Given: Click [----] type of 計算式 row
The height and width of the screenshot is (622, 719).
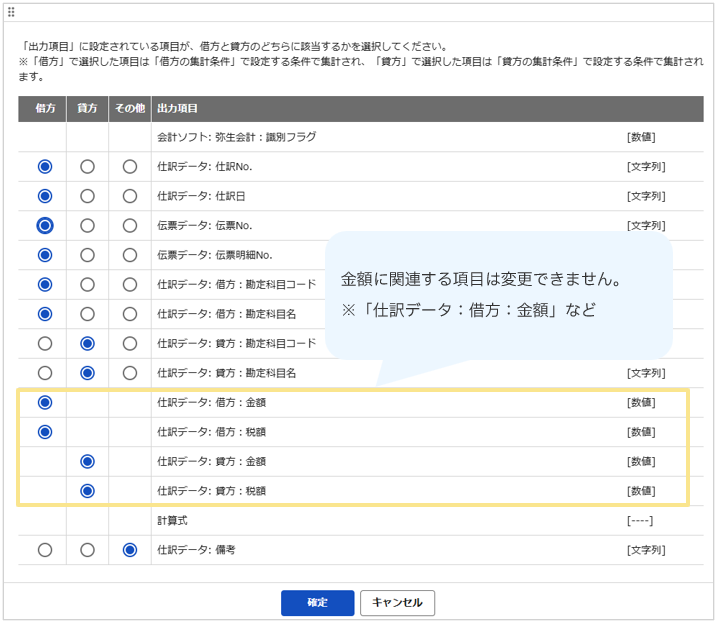Looking at the screenshot, I should [x=640, y=521].
